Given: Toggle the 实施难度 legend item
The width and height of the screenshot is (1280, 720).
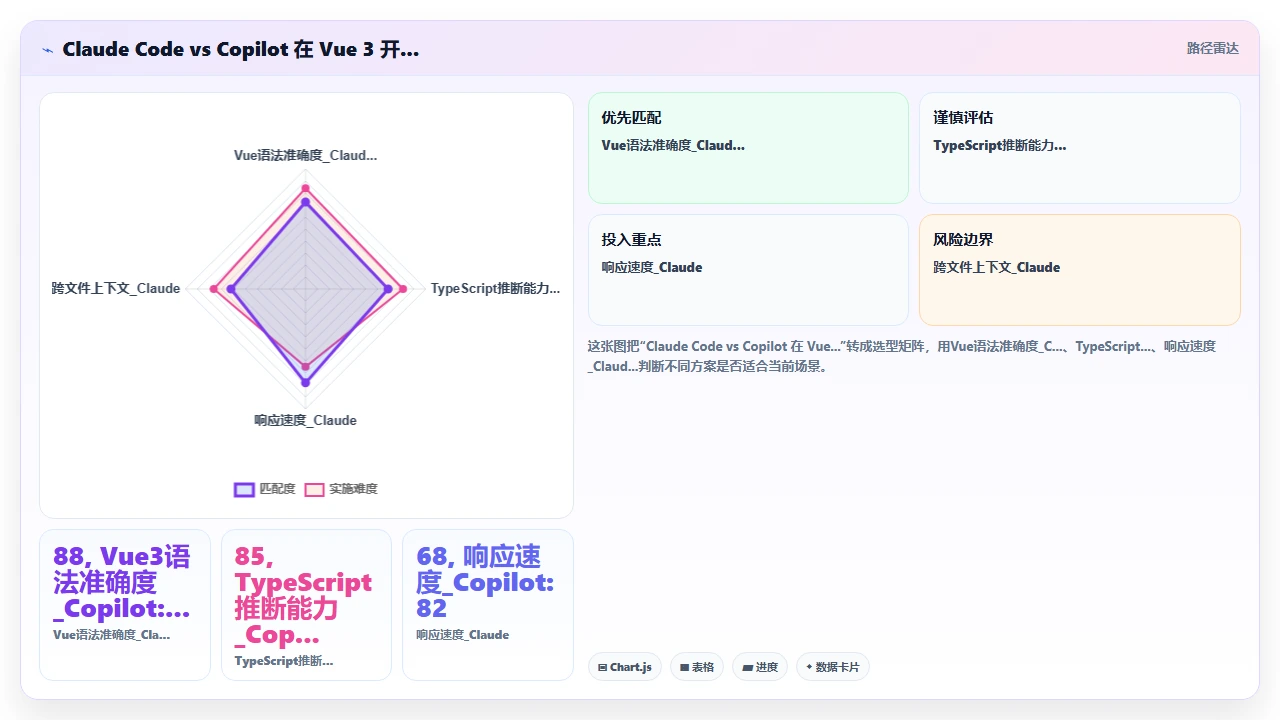Looking at the screenshot, I should pos(341,489).
